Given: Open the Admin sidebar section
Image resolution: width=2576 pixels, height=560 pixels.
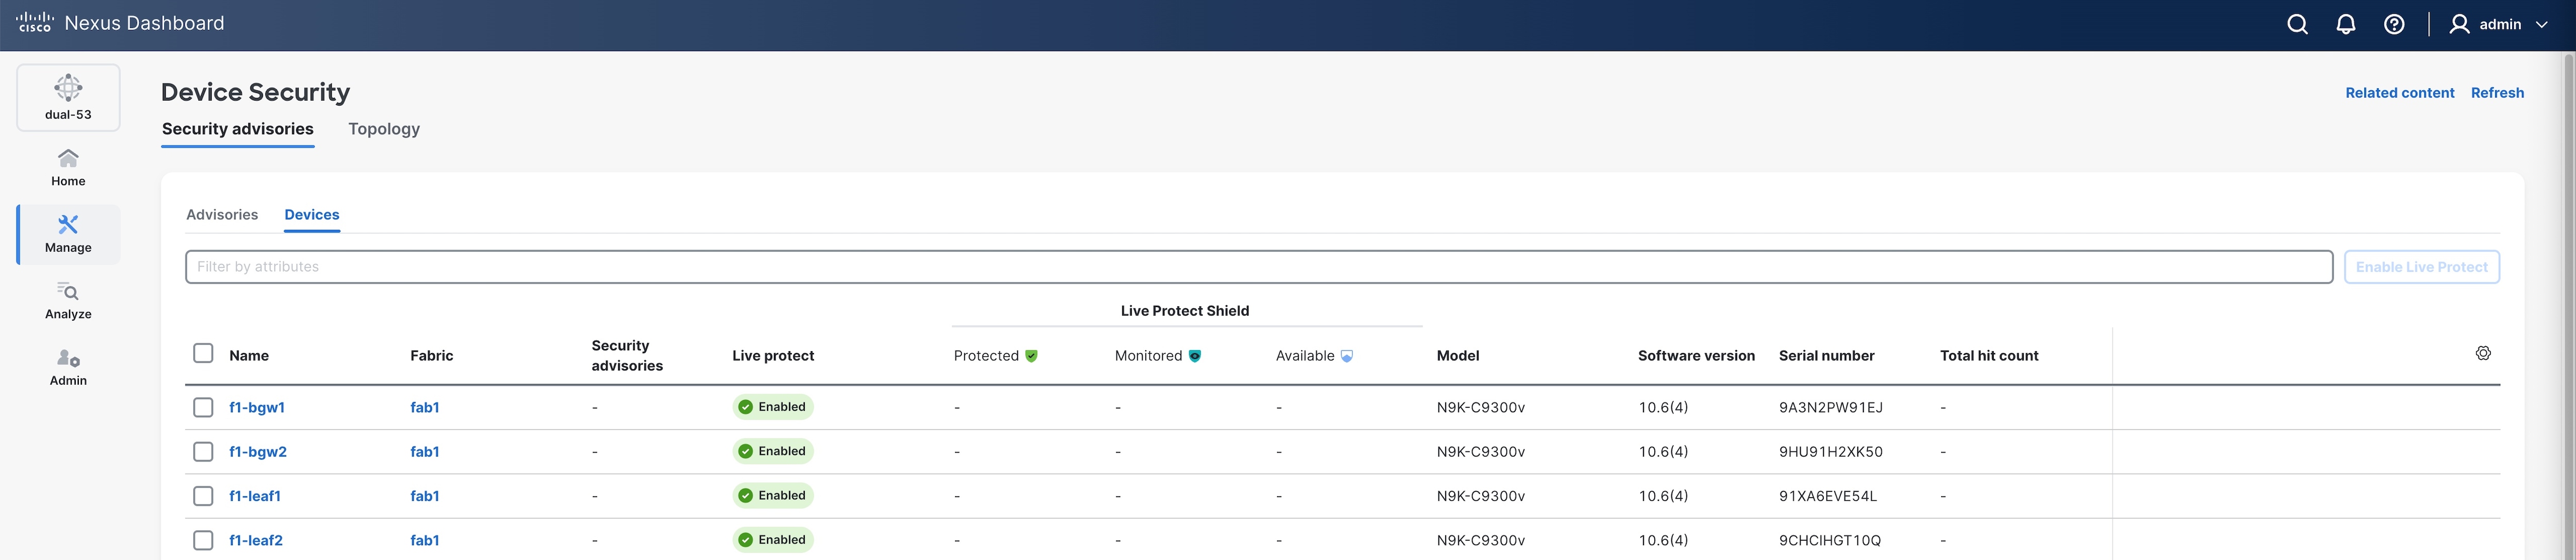Looking at the screenshot, I should [x=68, y=367].
